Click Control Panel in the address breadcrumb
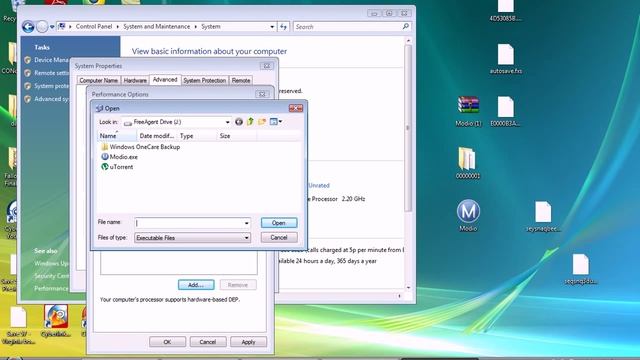 [93, 27]
